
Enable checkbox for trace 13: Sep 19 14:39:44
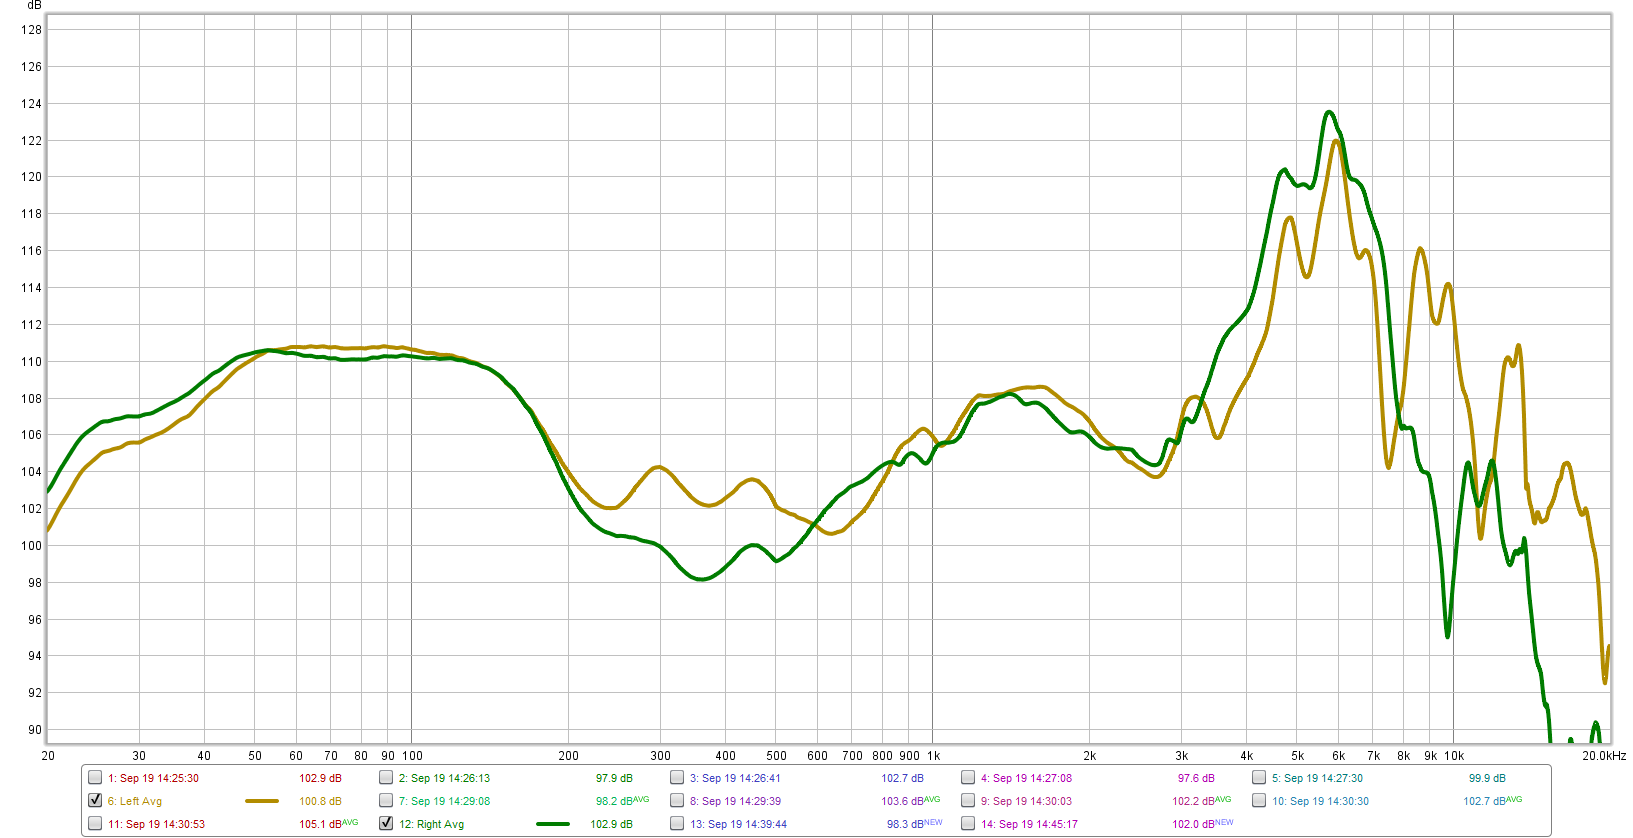[x=677, y=823]
